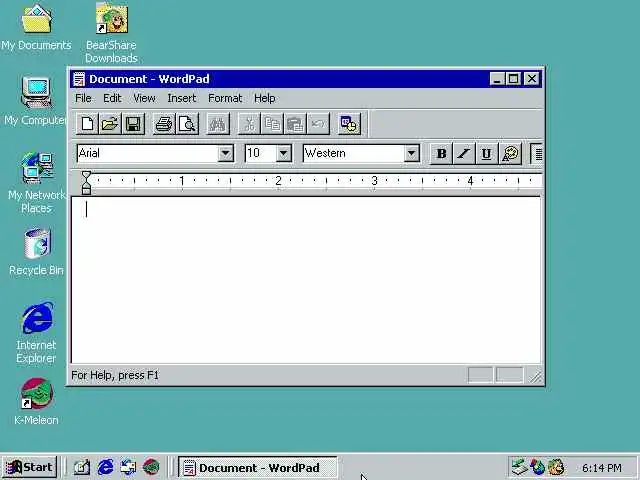Screen dimensions: 640x480
Task: Minimize the WordPad window
Action: coord(497,79)
